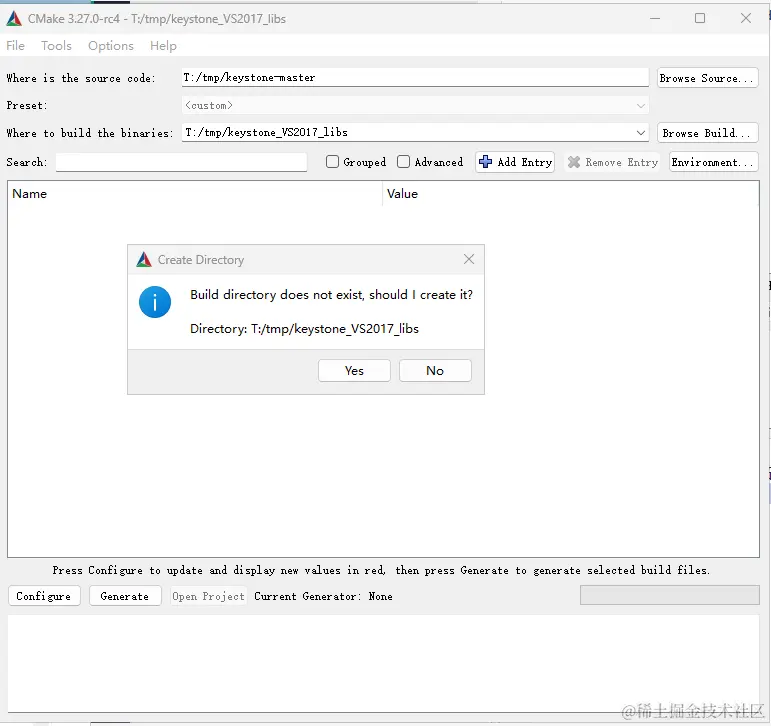This screenshot has width=771, height=726.
Task: Click the blue plus Add Entry icon
Action: tap(485, 162)
